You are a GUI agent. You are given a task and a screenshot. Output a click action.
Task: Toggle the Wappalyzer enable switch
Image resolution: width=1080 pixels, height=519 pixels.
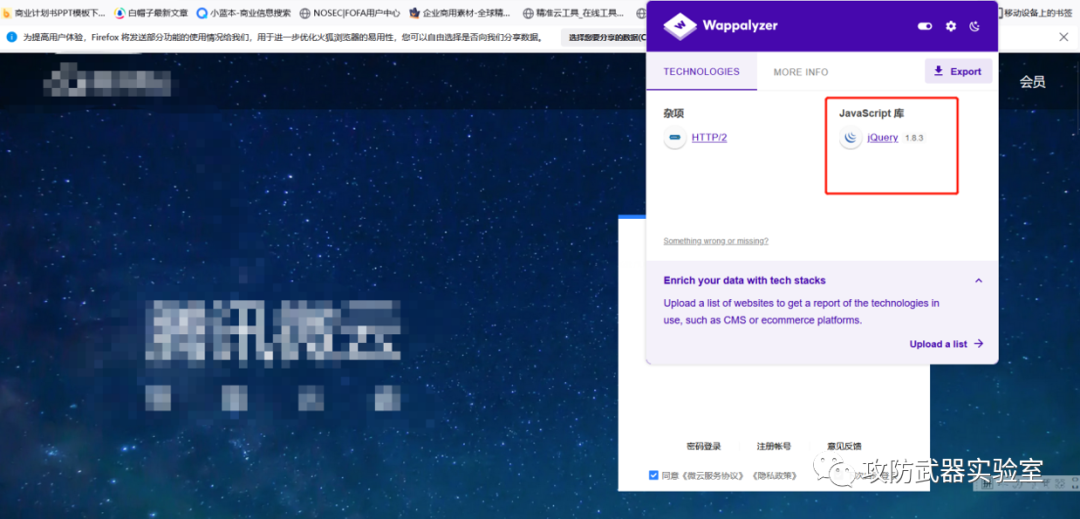(925, 26)
